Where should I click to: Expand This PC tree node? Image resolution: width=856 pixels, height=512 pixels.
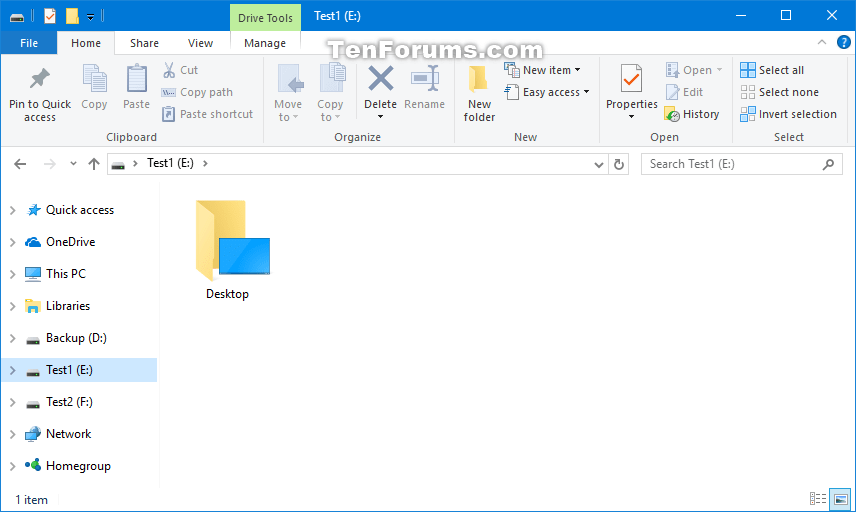click(x=13, y=274)
